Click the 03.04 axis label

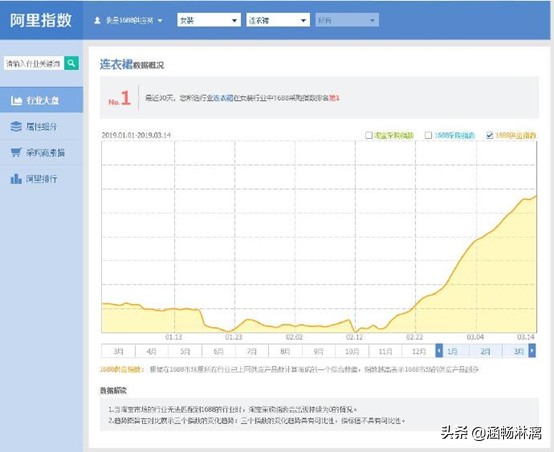pyautogui.click(x=475, y=337)
